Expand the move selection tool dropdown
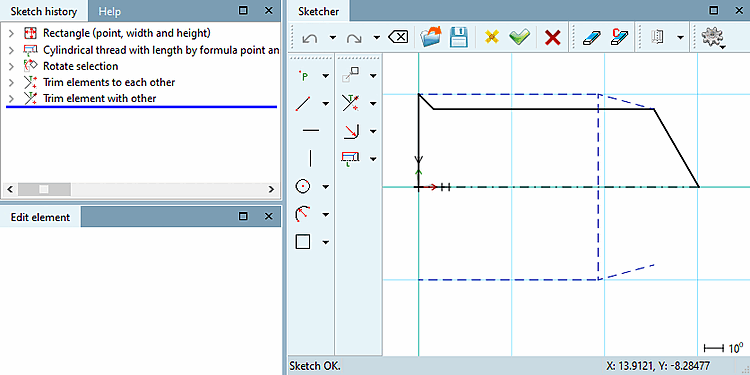 [373, 76]
